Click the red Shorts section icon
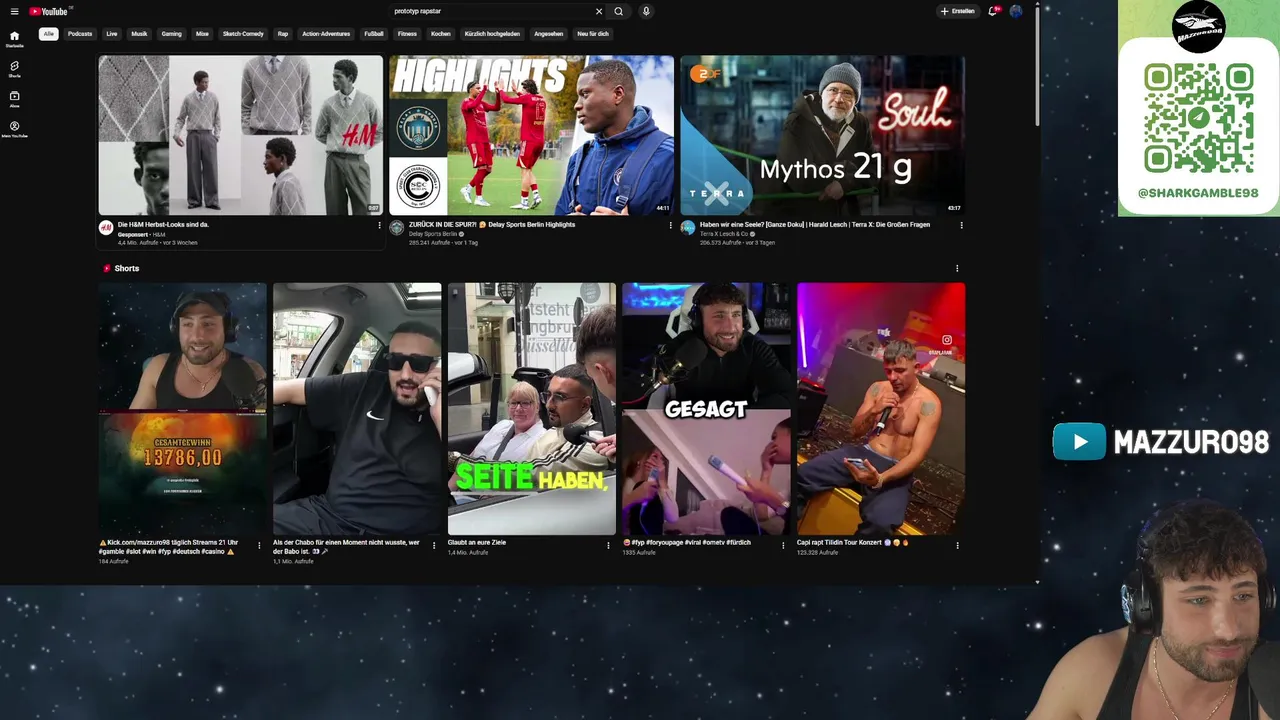 point(106,268)
